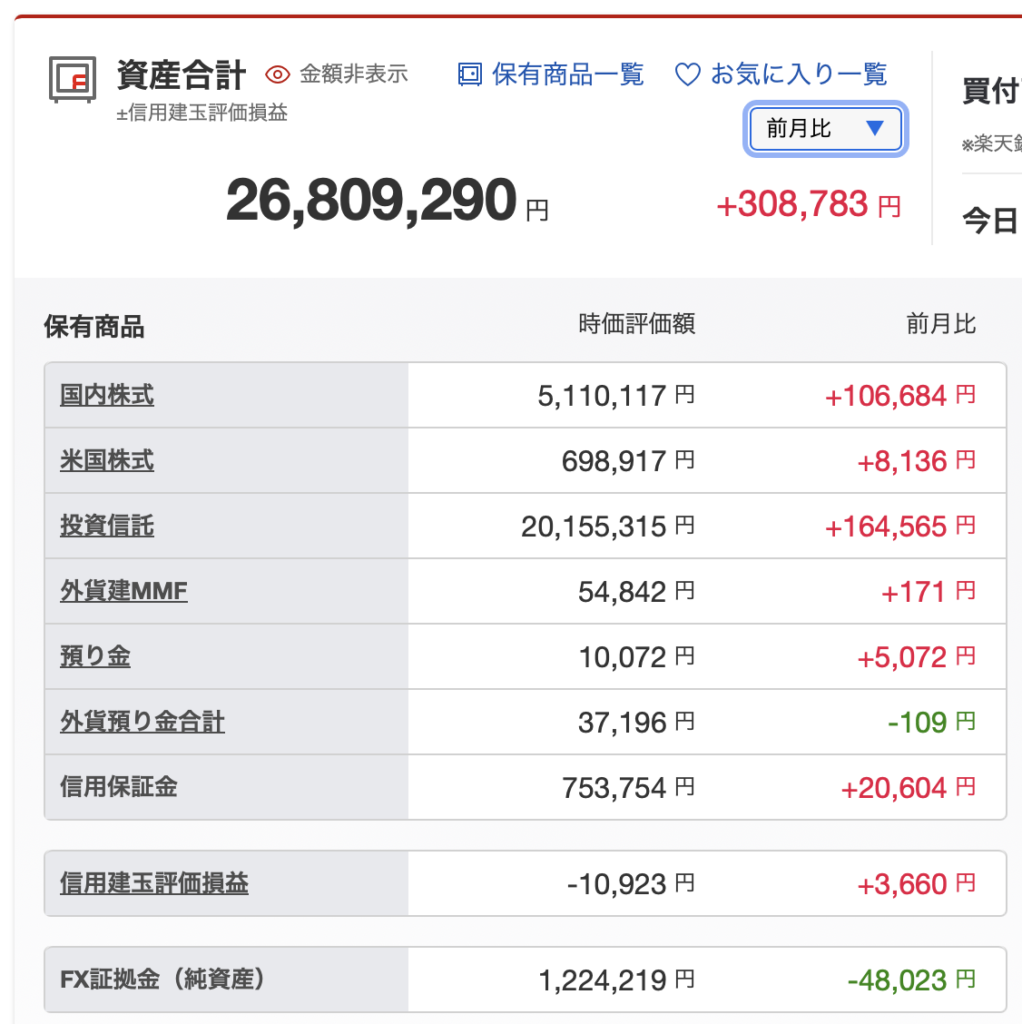Click the 外貨建MMF value 54,842
The height and width of the screenshot is (1024, 1022).
(x=622, y=592)
